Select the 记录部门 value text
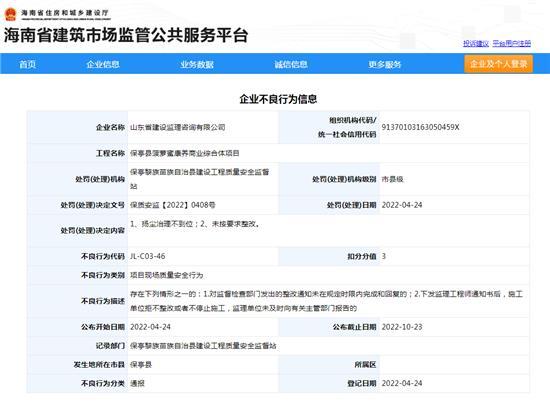This screenshot has width=550, height=407. point(203,346)
